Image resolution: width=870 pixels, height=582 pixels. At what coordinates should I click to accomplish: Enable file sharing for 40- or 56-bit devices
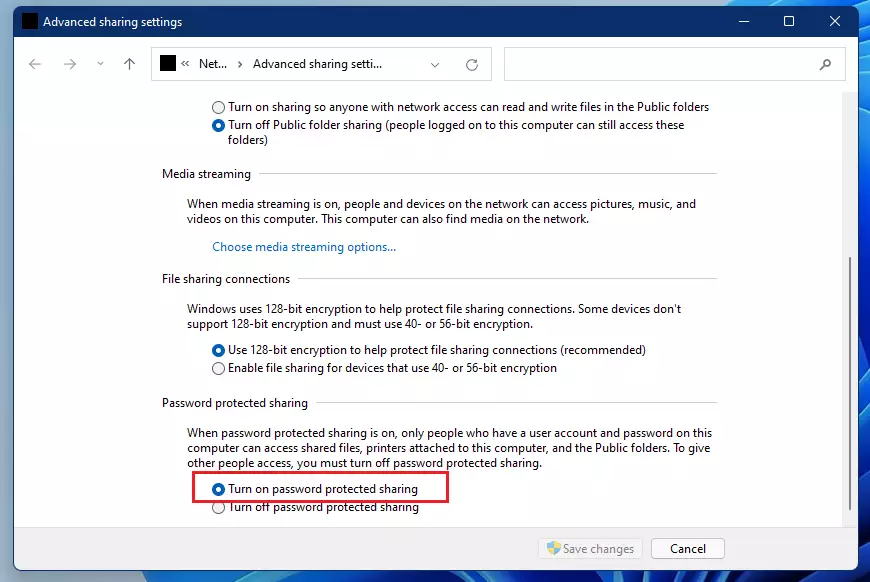[218, 368]
